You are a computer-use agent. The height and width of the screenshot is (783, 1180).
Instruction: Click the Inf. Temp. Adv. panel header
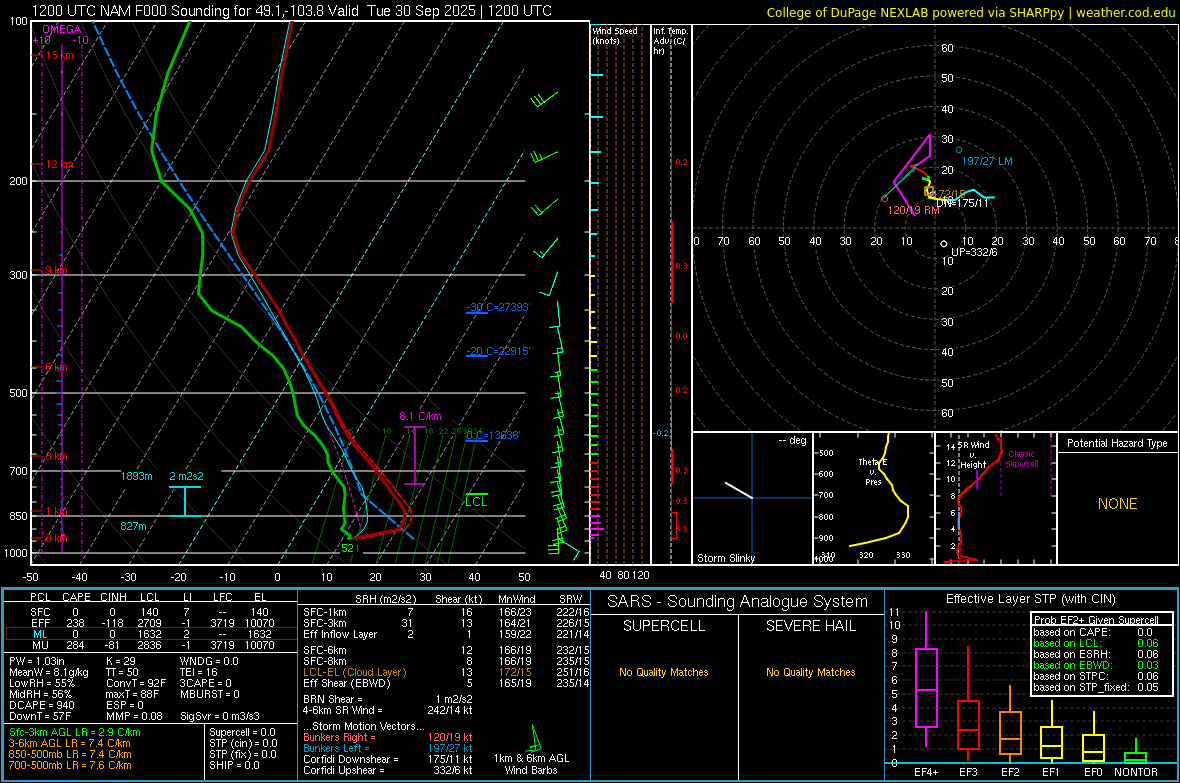tap(670, 41)
